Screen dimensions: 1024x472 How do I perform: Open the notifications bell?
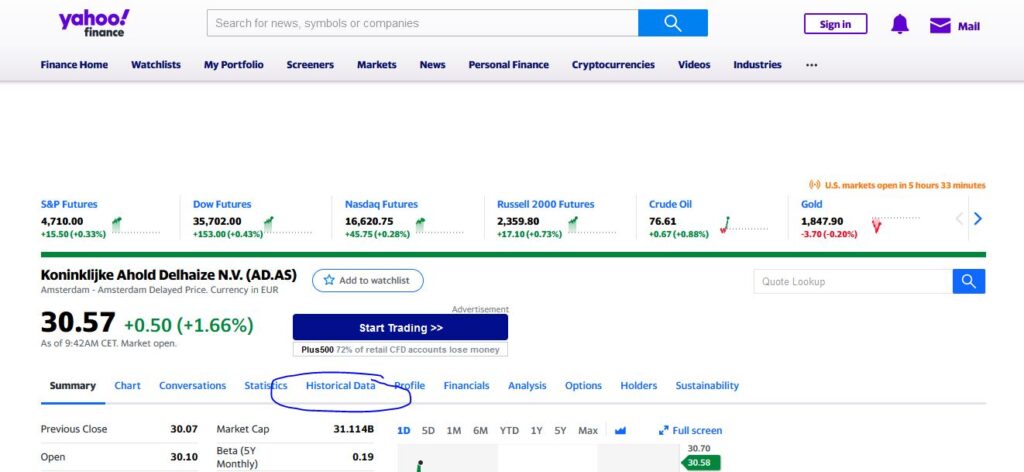tap(900, 24)
